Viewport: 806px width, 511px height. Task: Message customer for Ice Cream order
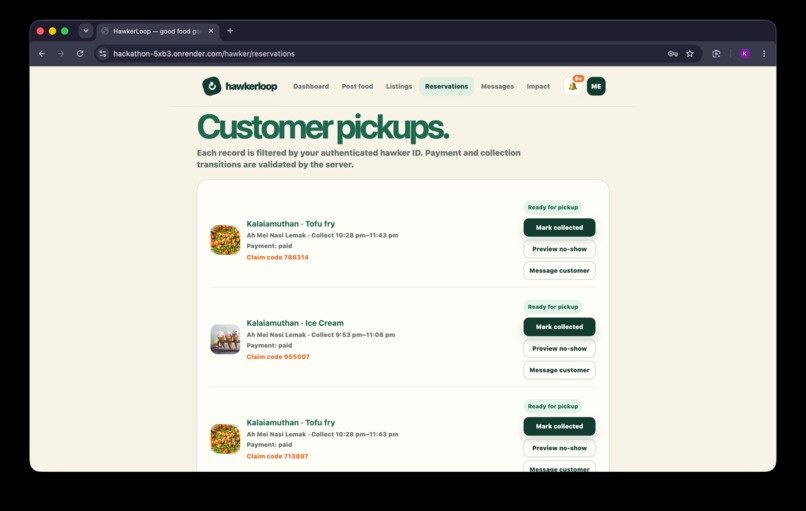(x=559, y=370)
